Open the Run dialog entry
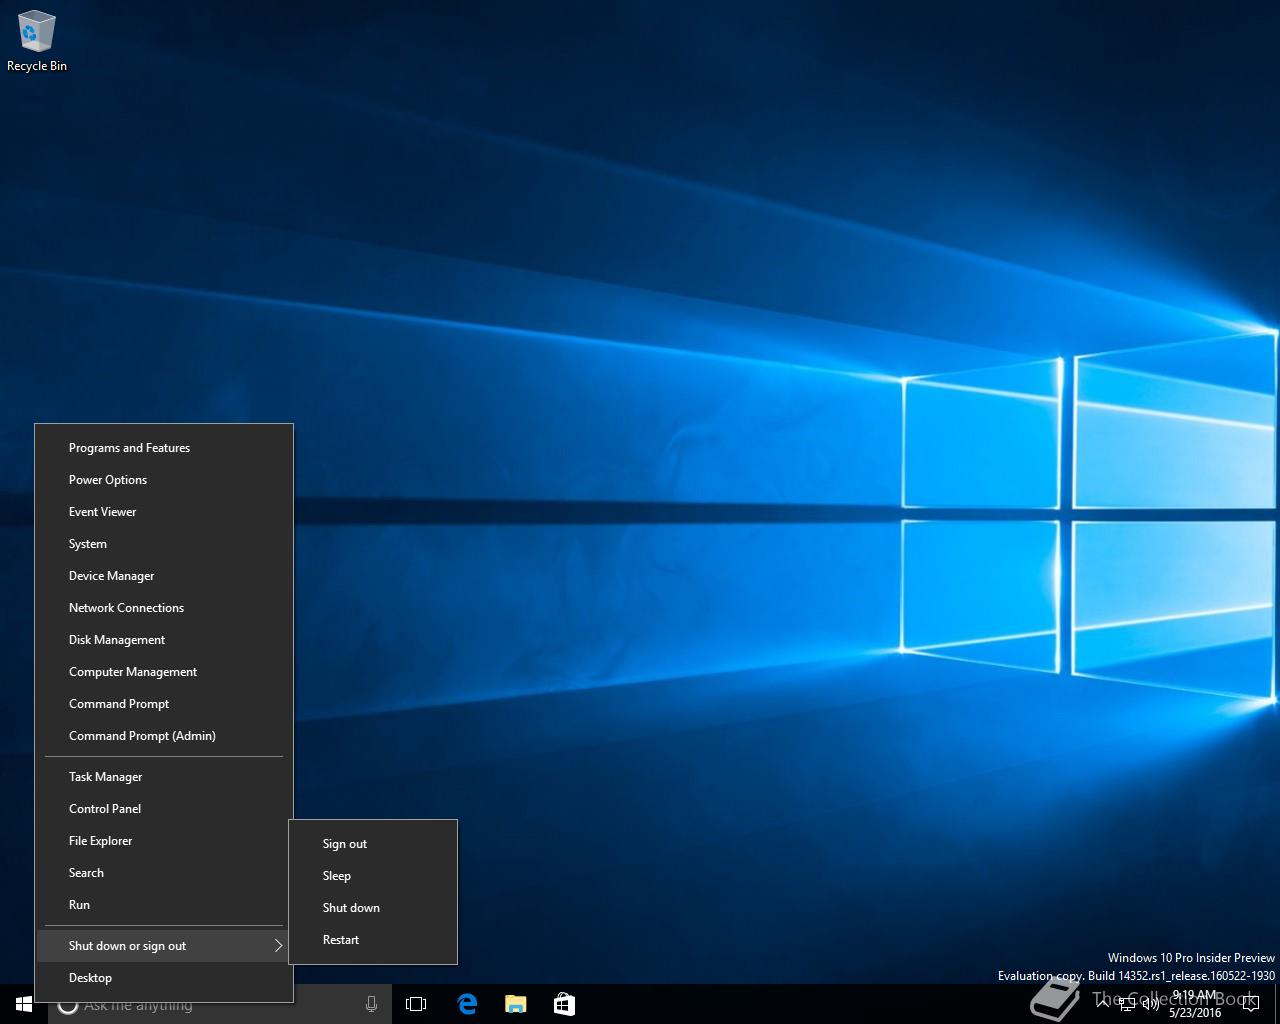This screenshot has height=1024, width=1280. 165,905
